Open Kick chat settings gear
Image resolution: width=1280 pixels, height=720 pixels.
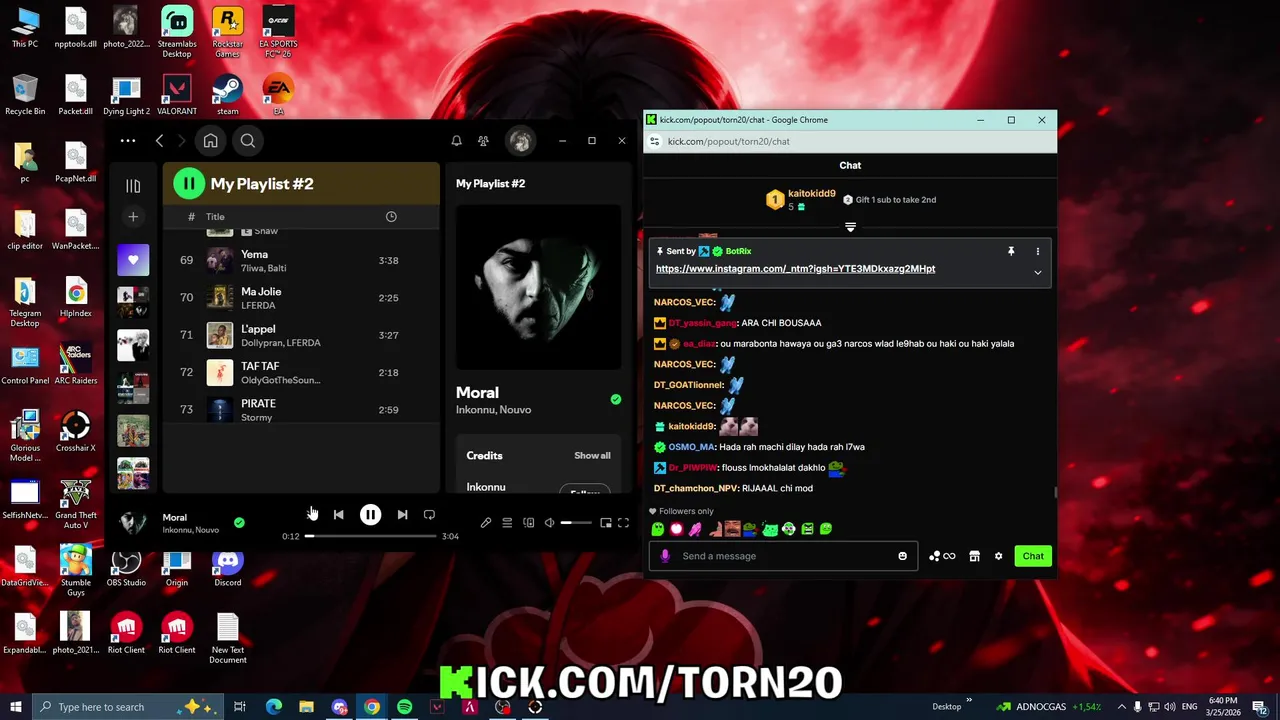pos(998,556)
